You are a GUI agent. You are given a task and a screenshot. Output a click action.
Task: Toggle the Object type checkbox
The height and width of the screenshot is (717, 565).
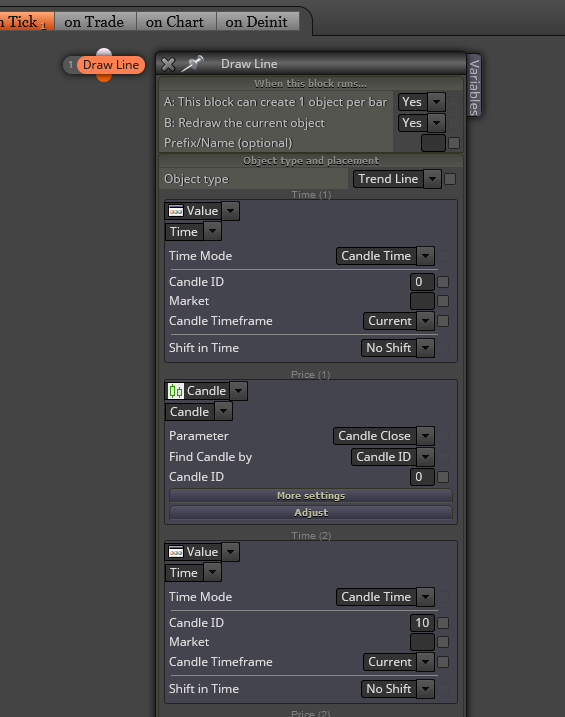pyautogui.click(x=450, y=179)
